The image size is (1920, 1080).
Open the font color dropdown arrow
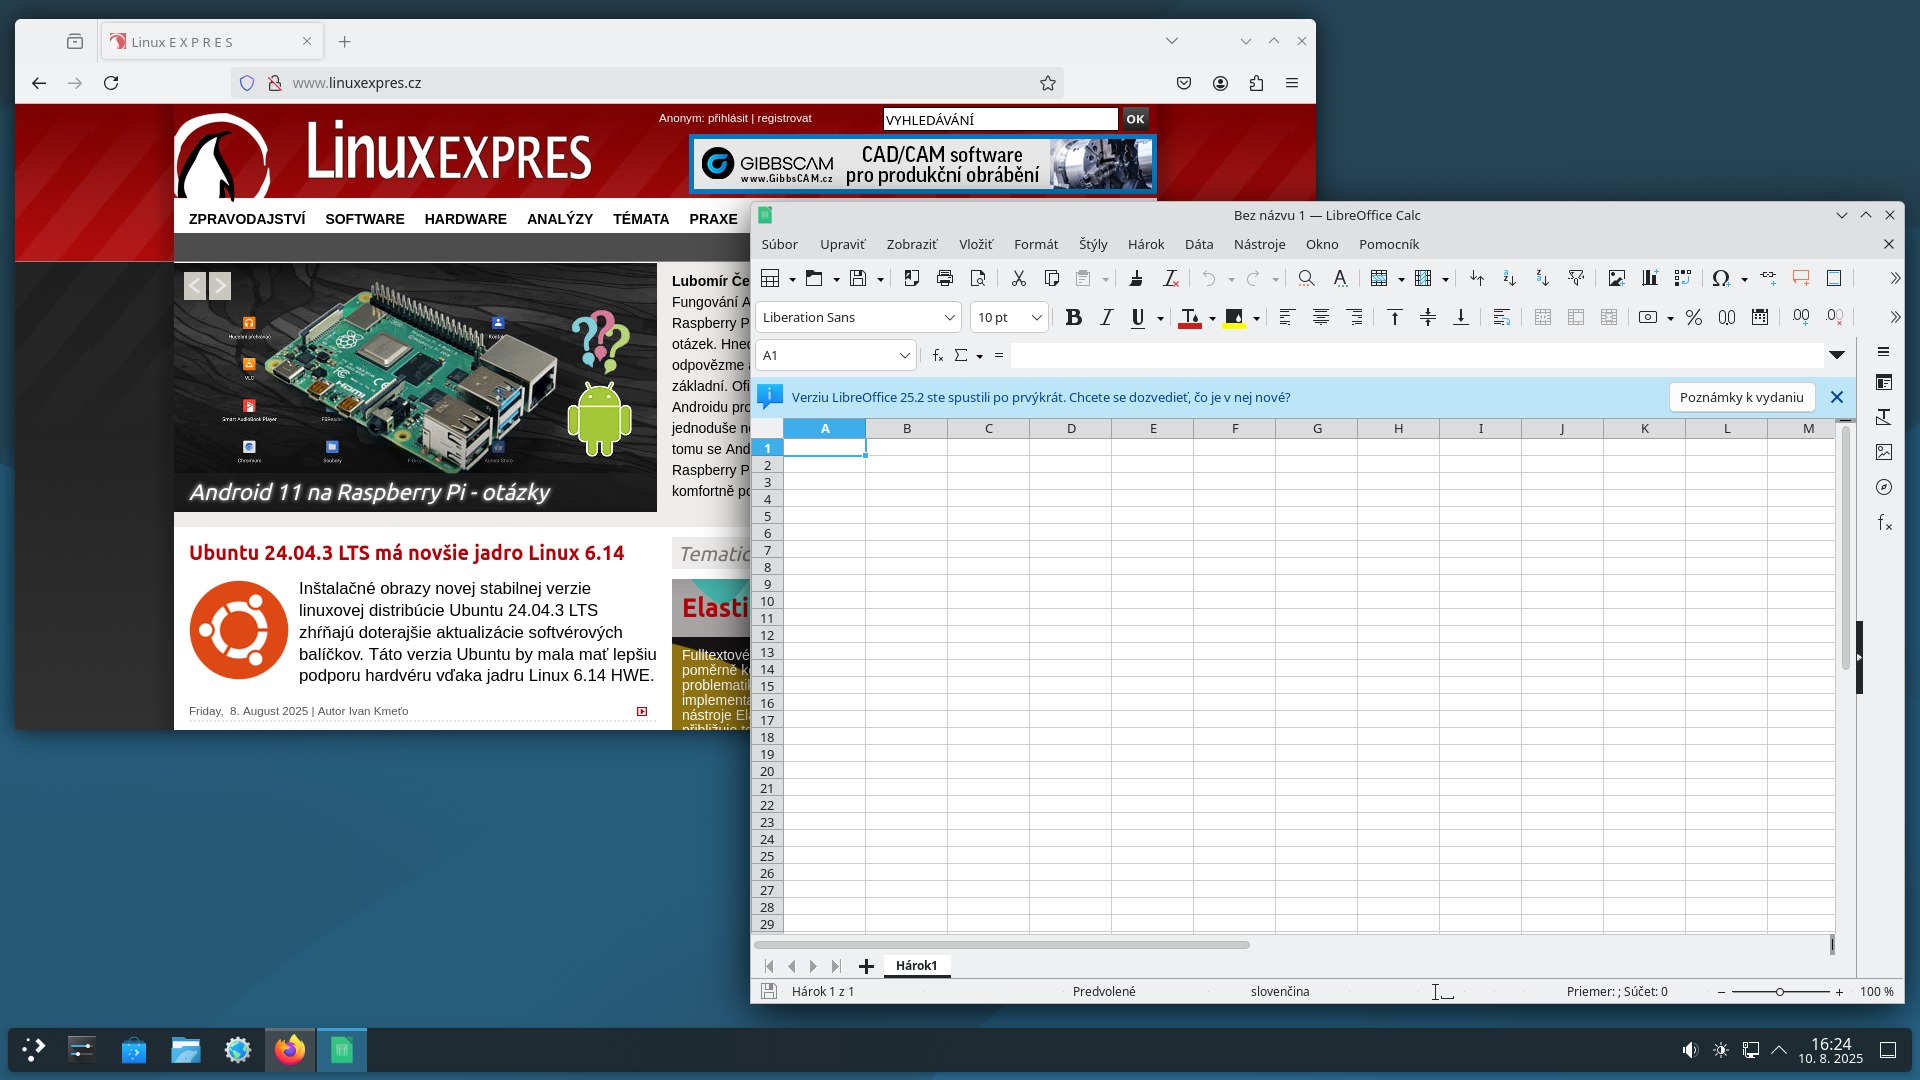click(x=1212, y=319)
